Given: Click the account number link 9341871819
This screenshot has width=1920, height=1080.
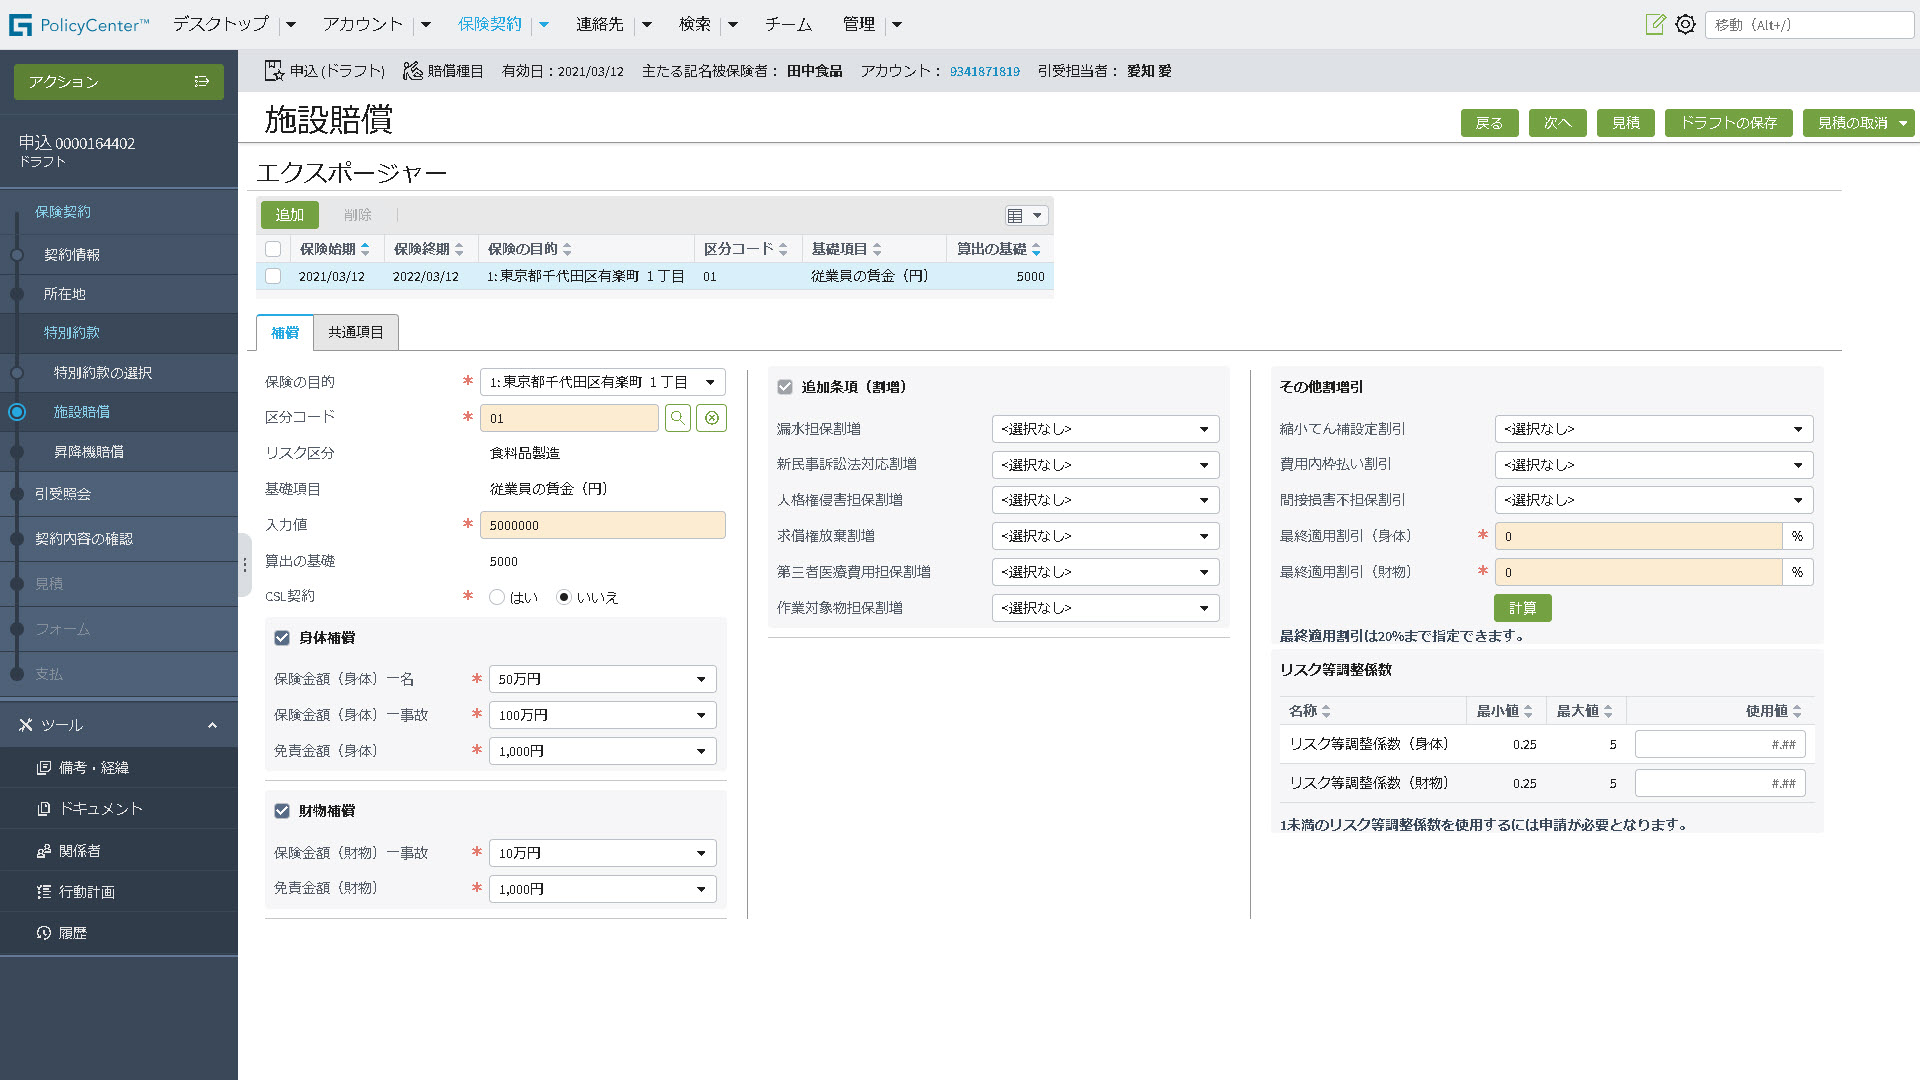Looking at the screenshot, I should (984, 71).
